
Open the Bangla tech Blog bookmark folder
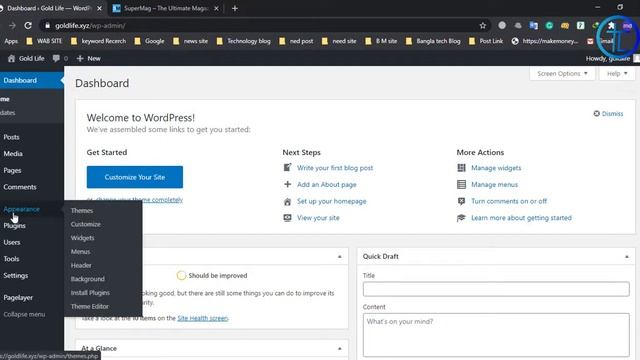click(433, 41)
